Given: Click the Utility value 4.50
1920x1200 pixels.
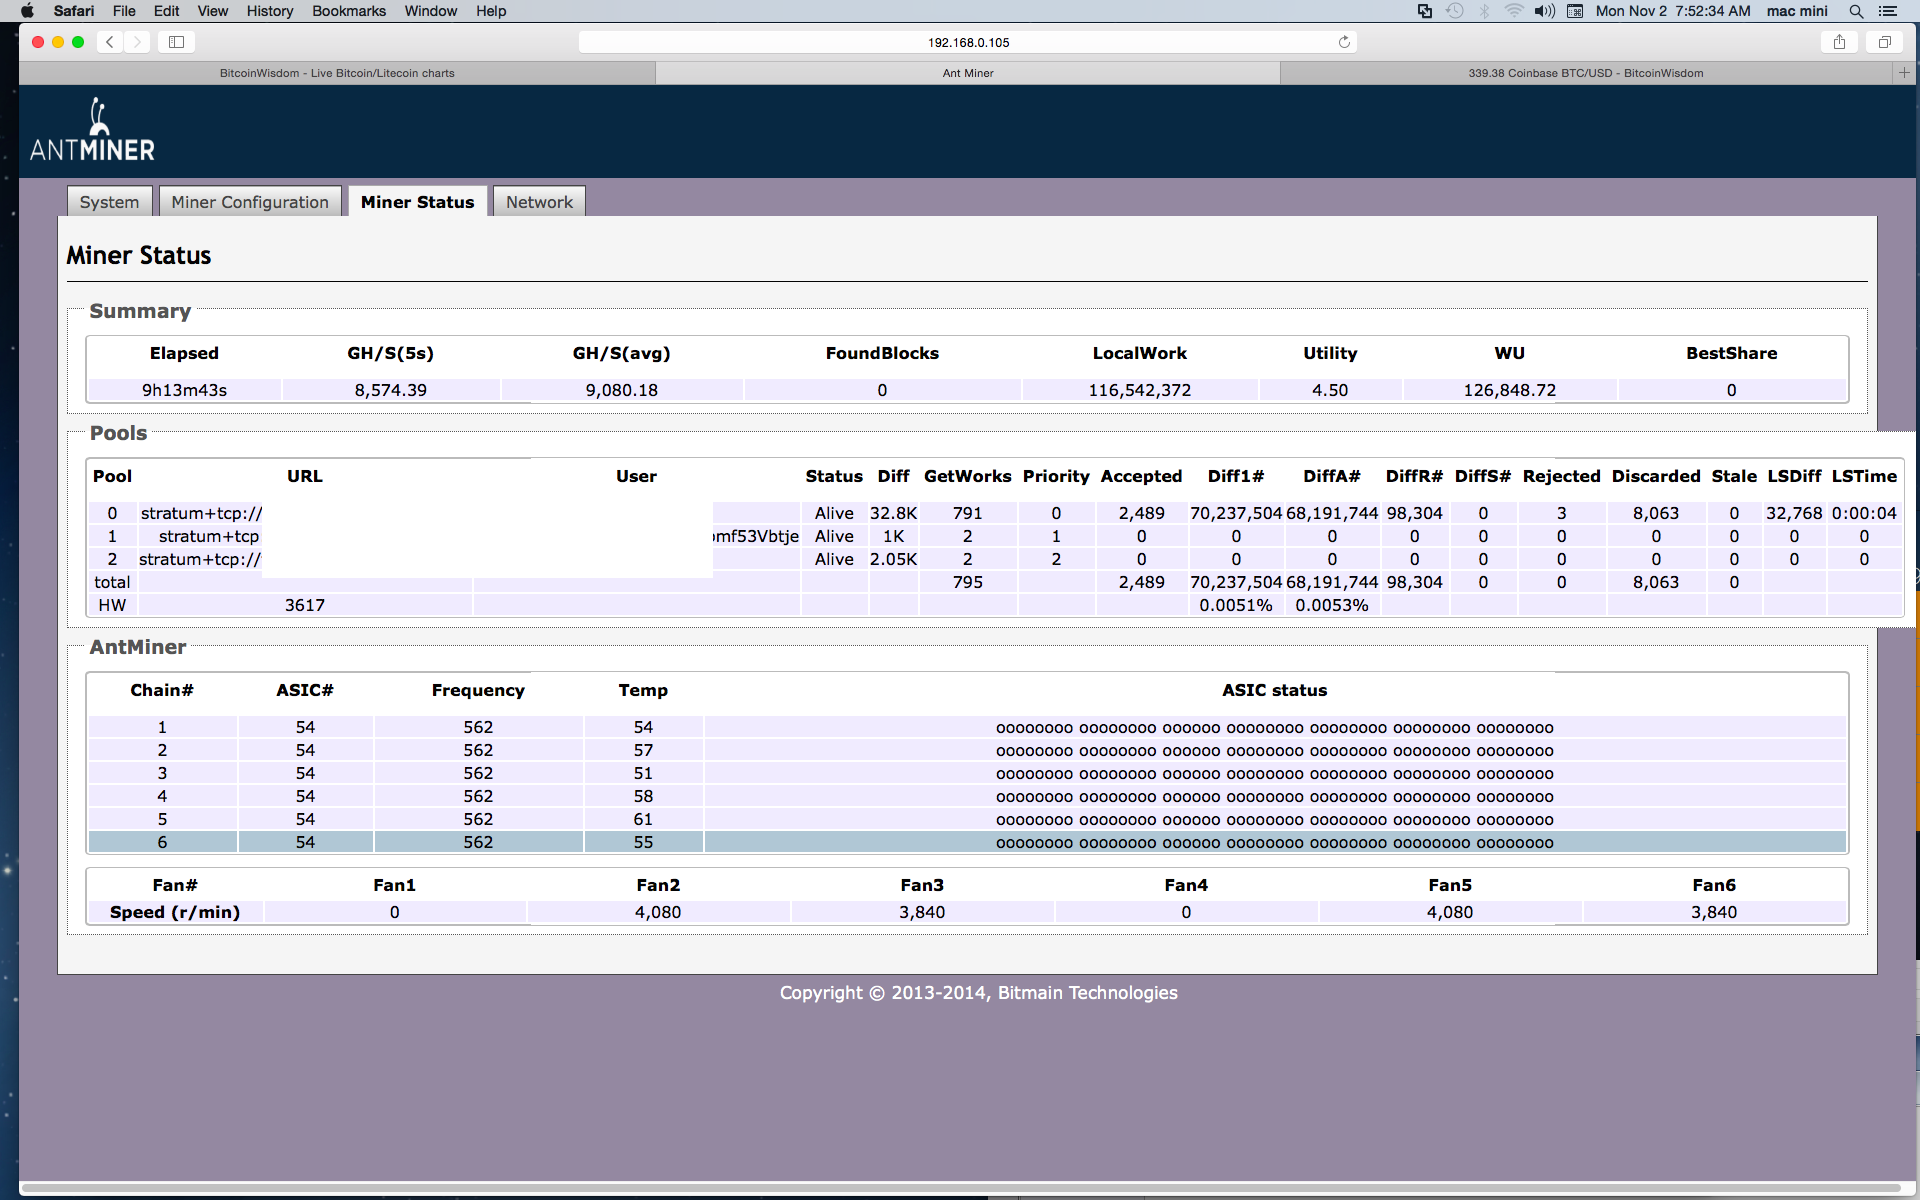Looking at the screenshot, I should pyautogui.click(x=1330, y=390).
